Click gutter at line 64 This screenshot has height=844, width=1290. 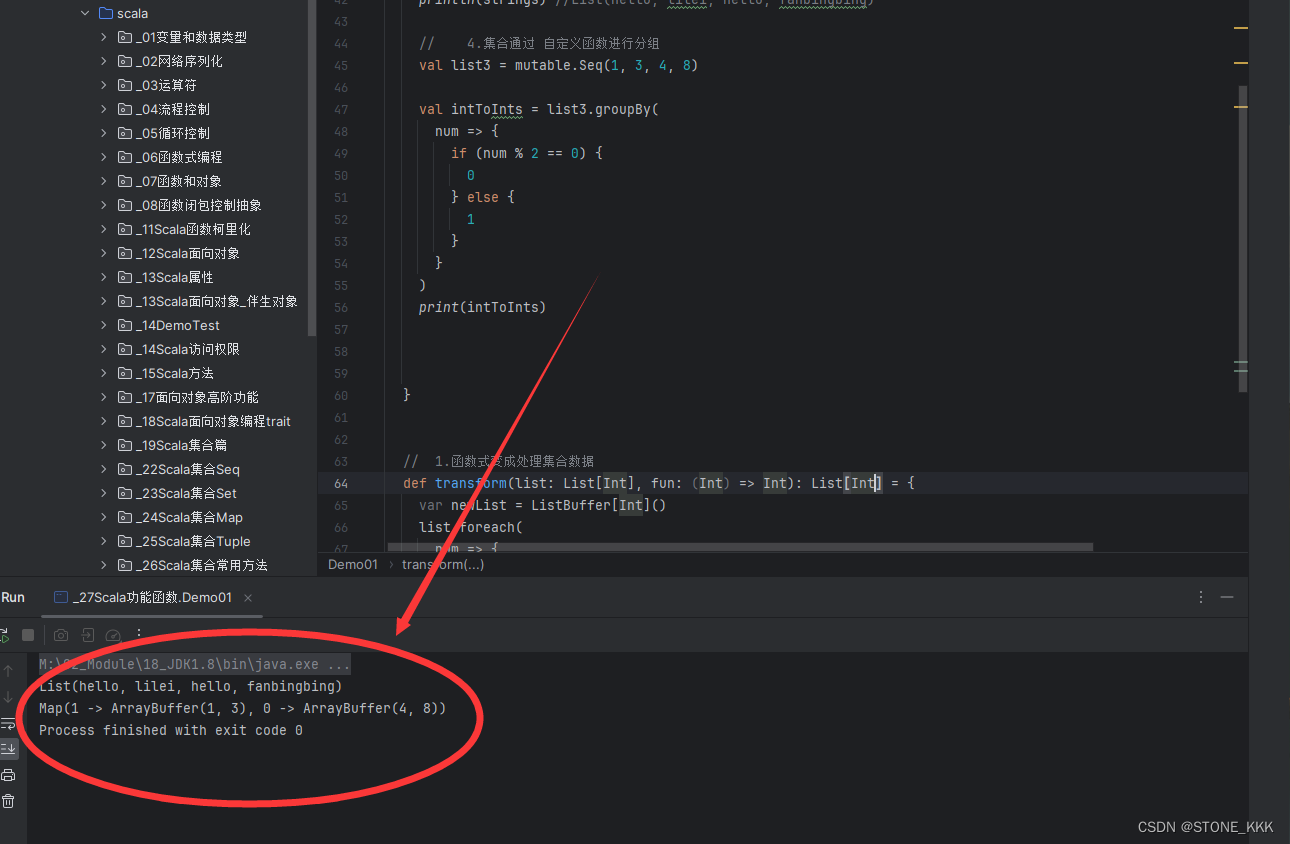342,483
